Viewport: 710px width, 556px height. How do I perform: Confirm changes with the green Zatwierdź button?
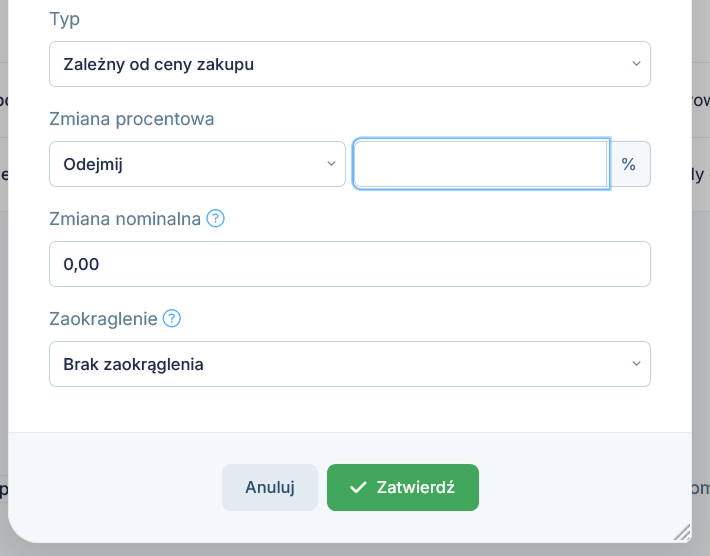coord(403,488)
